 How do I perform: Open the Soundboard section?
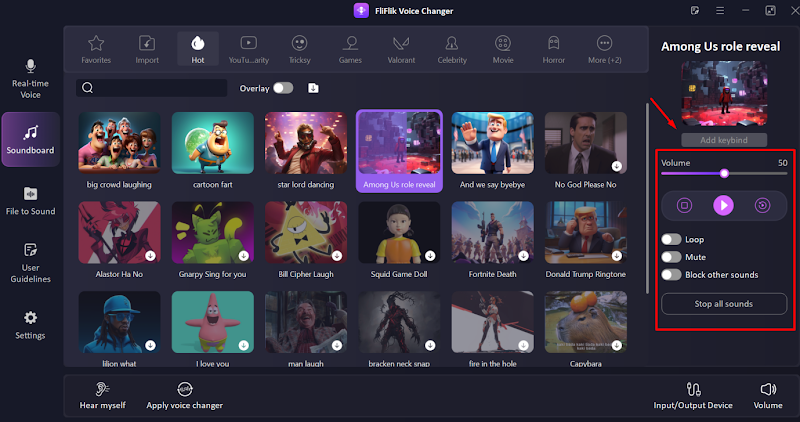click(31, 139)
